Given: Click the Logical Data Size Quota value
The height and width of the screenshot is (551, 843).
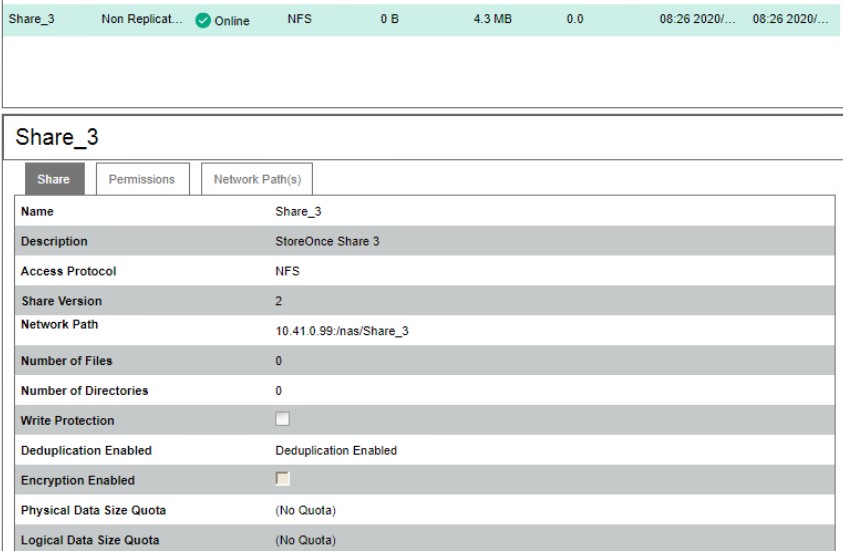Looking at the screenshot, I should (304, 542).
